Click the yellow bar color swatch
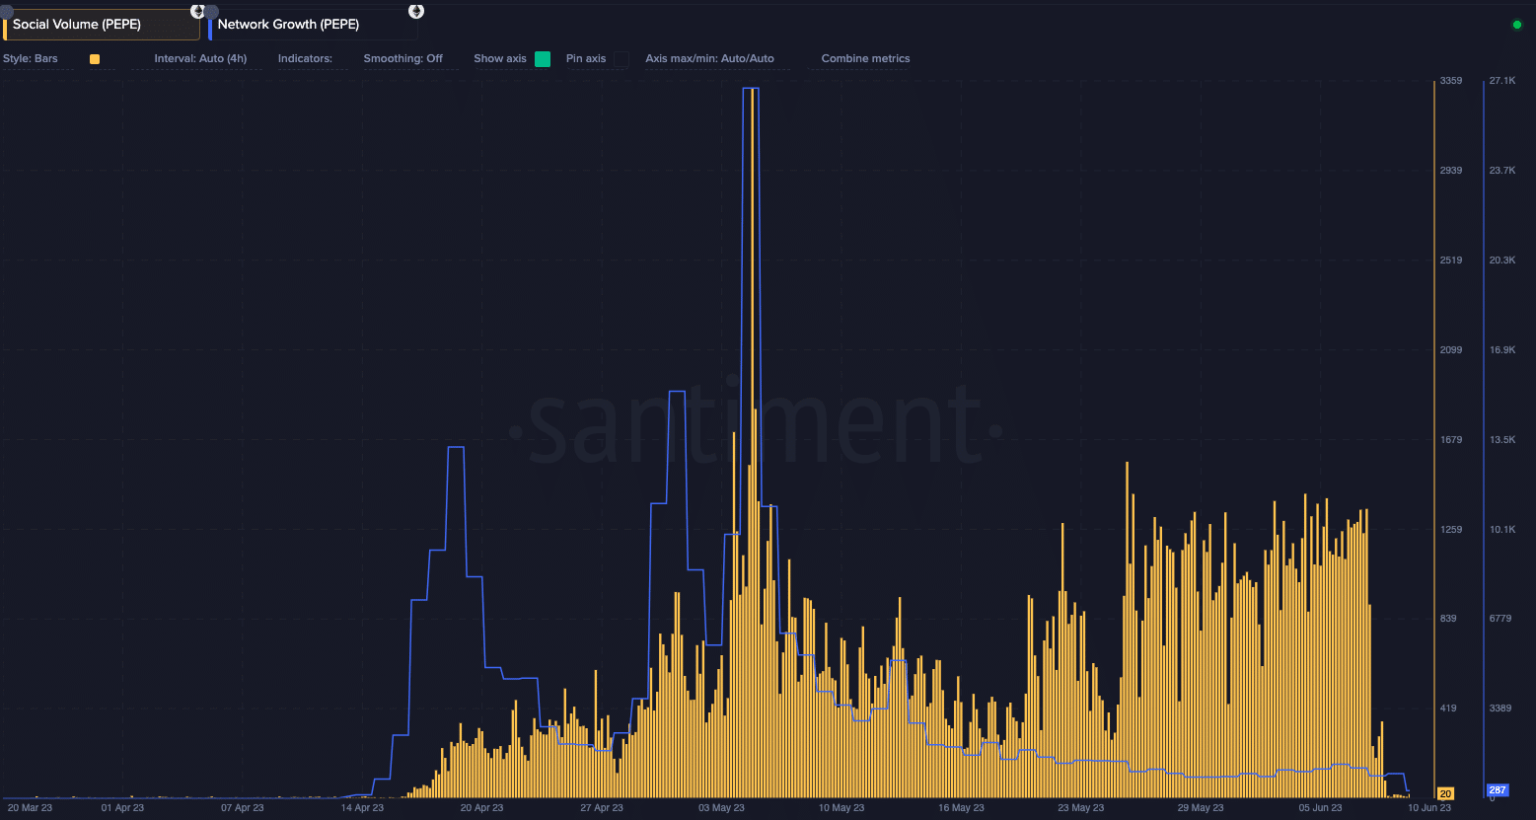Viewport: 1536px width, 820px height. coord(95,59)
